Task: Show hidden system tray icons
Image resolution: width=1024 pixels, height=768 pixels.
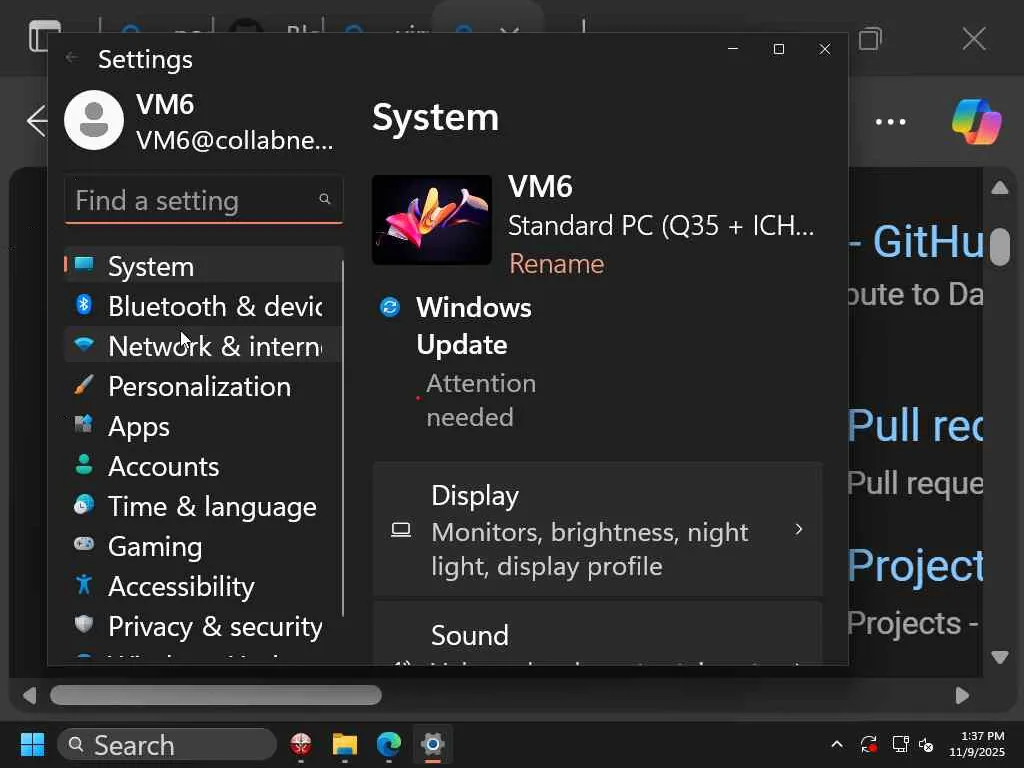Action: point(837,745)
